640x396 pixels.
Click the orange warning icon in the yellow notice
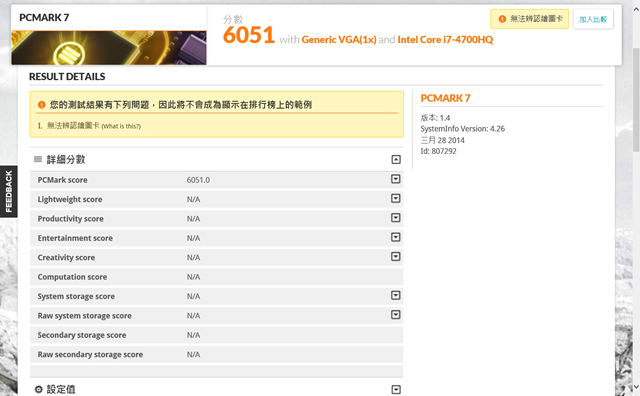41,105
